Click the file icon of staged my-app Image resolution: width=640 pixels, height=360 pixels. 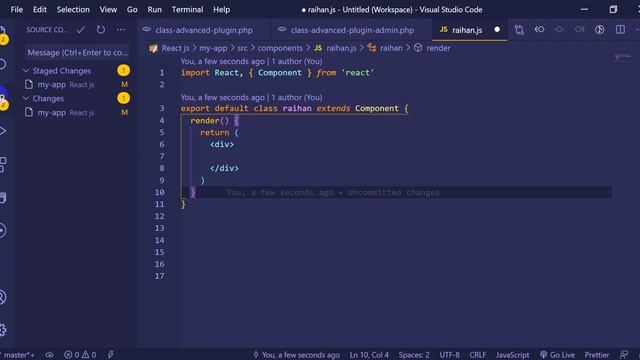click(29, 84)
